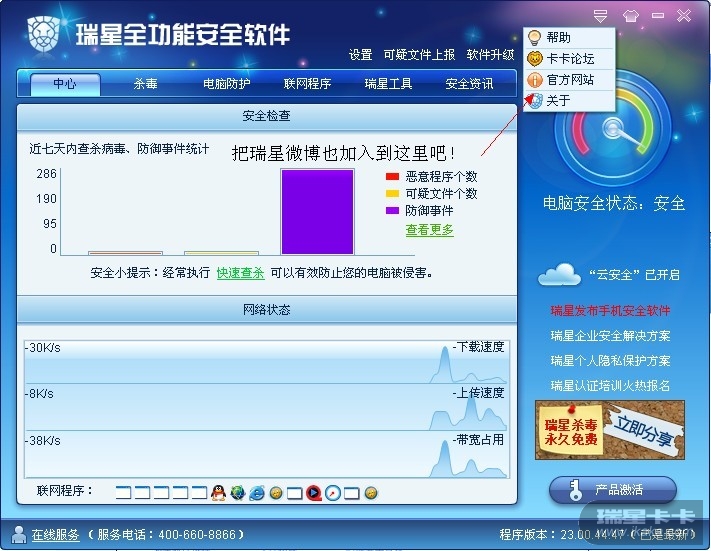Open the 联网程序 tab

point(307,84)
